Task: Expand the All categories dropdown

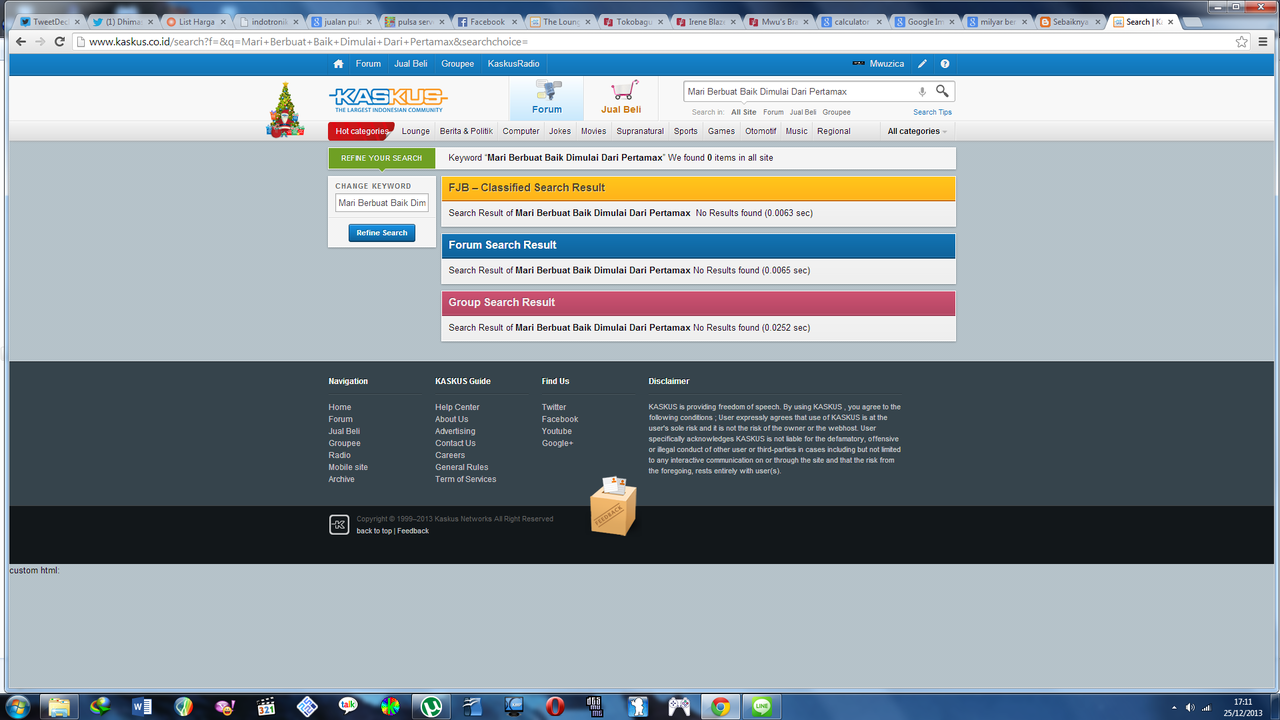Action: [x=917, y=131]
